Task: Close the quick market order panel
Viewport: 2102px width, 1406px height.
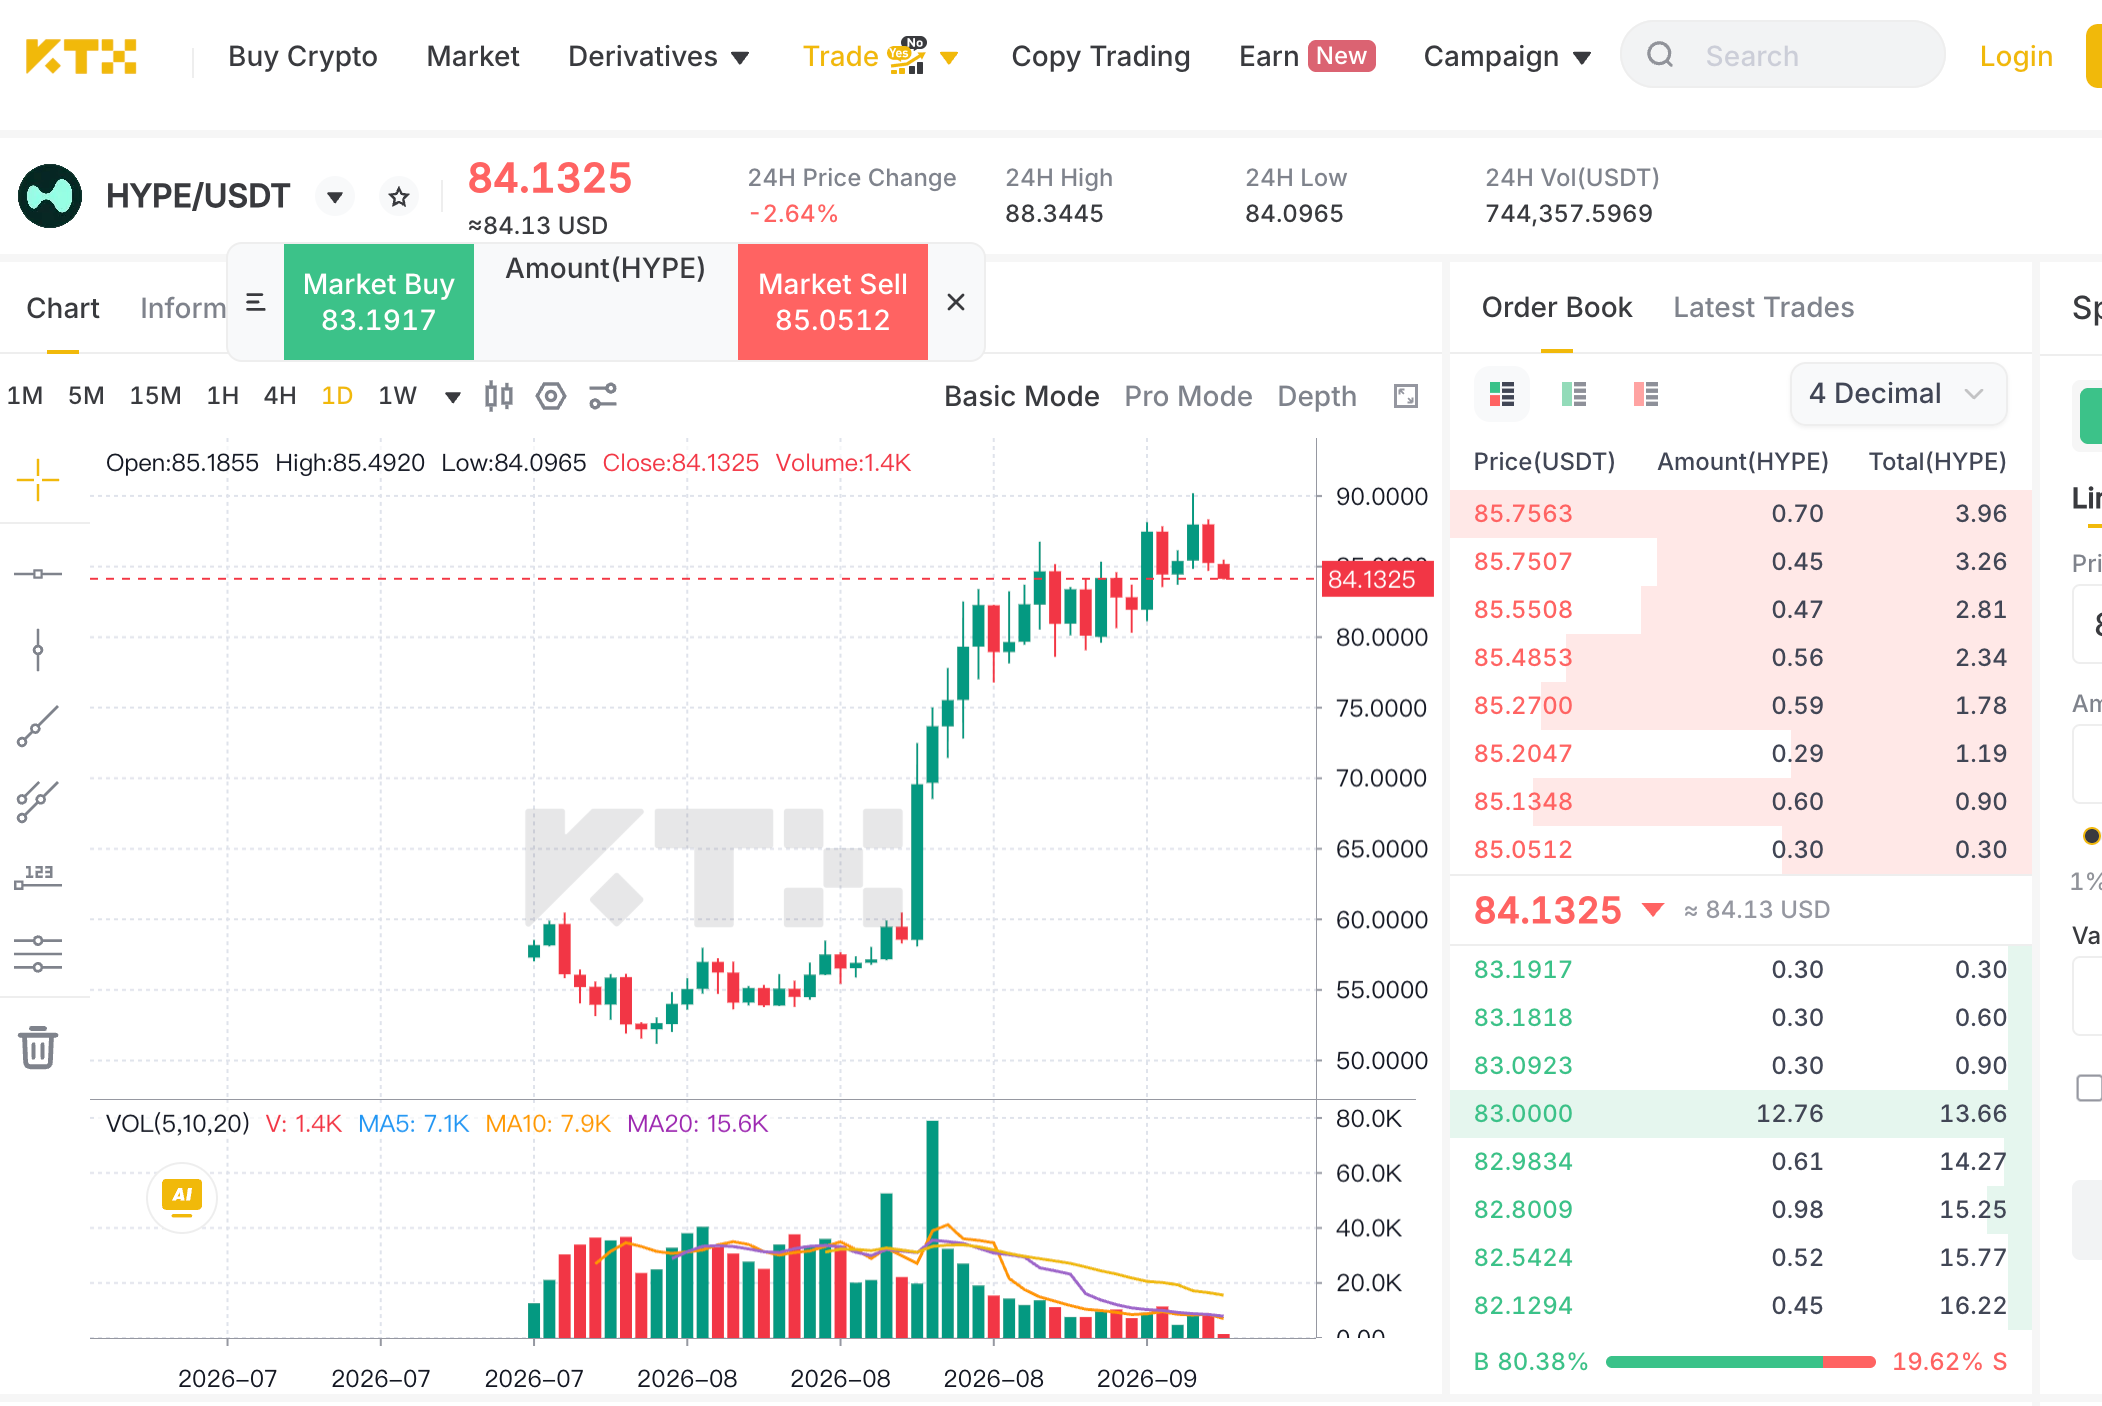Action: point(956,302)
